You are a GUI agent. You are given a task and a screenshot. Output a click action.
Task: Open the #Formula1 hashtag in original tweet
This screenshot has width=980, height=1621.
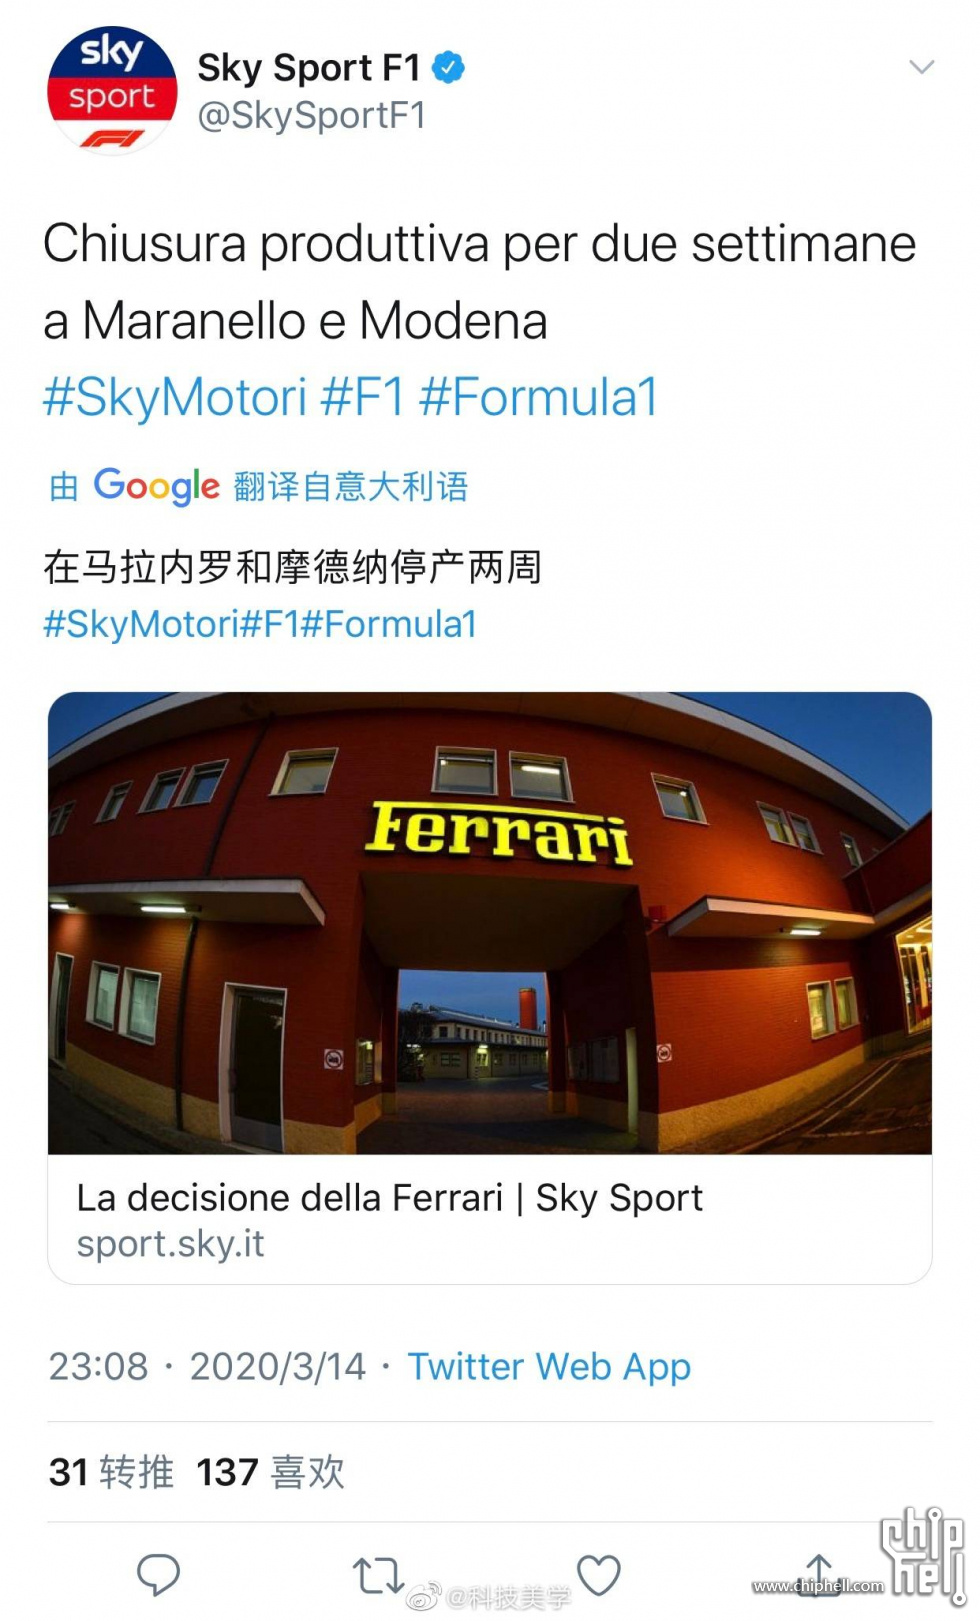(x=538, y=397)
